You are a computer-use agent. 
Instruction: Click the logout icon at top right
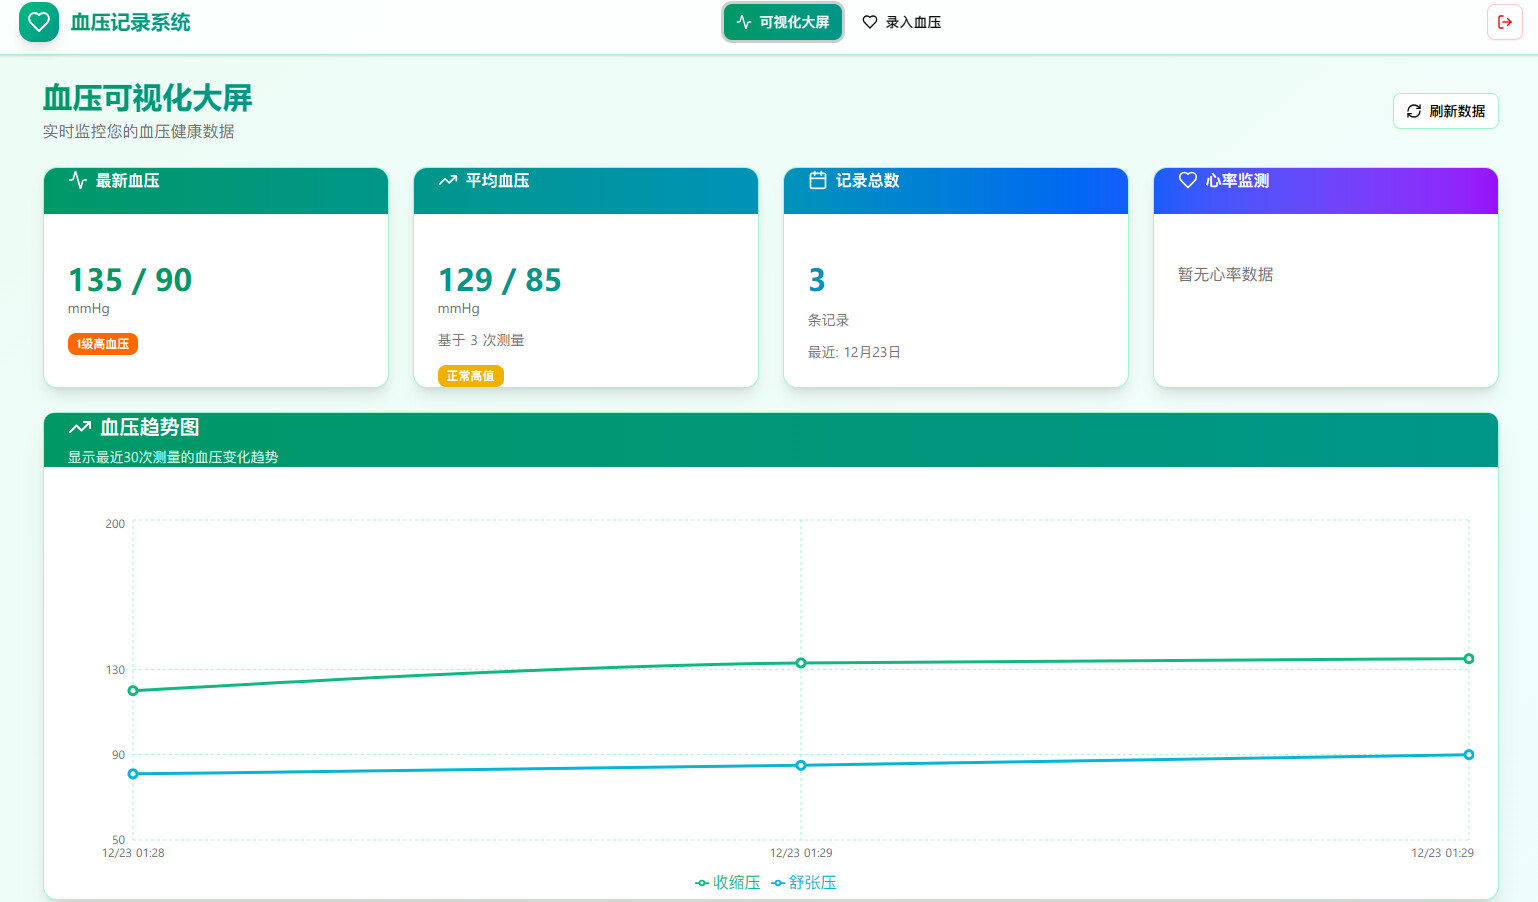[x=1505, y=22]
